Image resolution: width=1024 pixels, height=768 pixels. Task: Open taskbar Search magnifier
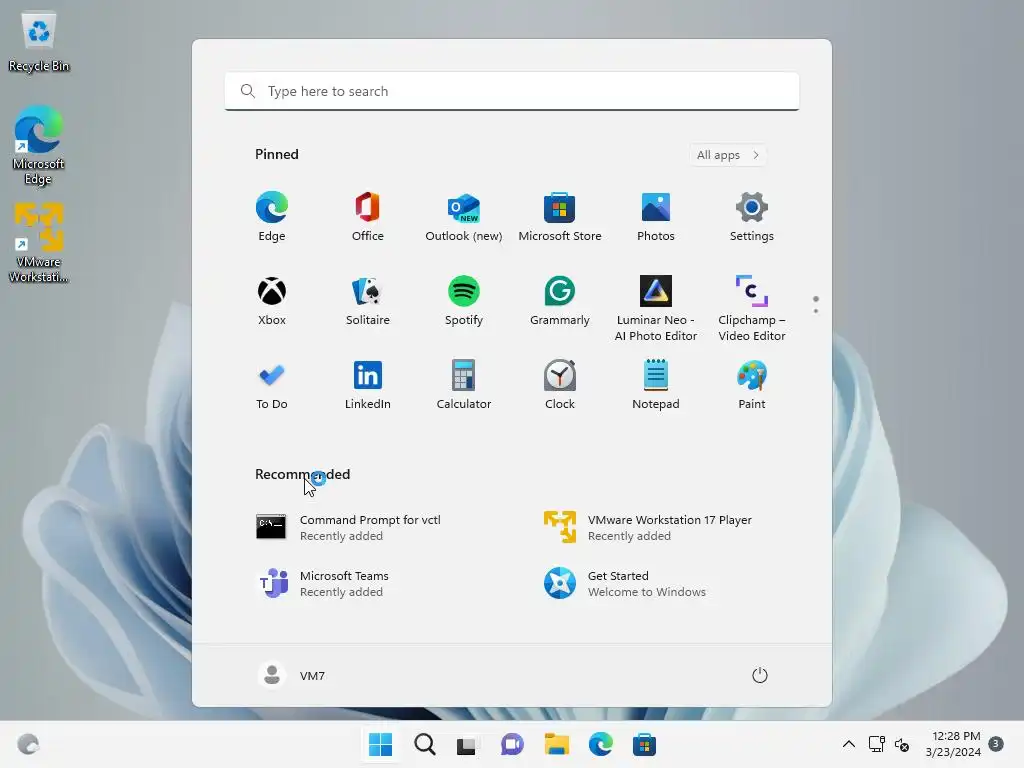point(424,744)
